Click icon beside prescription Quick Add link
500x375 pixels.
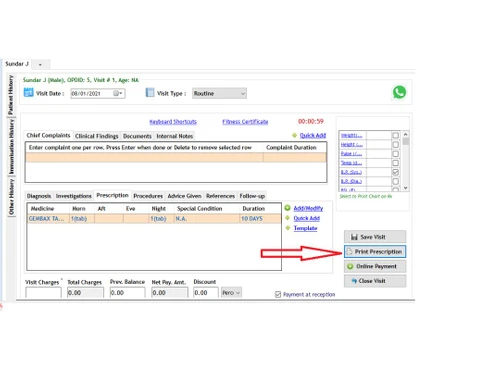288,218
